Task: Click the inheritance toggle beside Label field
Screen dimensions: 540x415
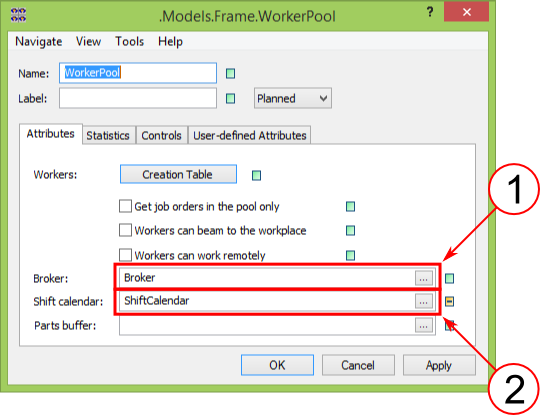Action: pyautogui.click(x=230, y=98)
